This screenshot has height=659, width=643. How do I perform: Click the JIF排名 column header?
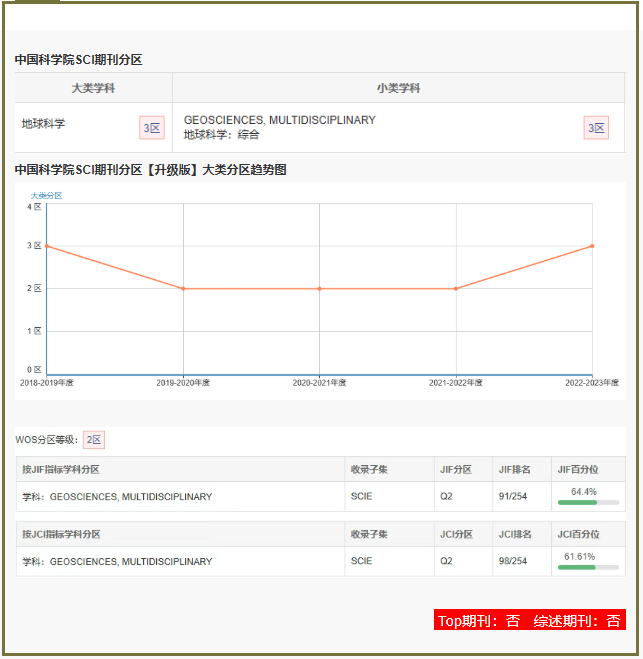coord(515,470)
